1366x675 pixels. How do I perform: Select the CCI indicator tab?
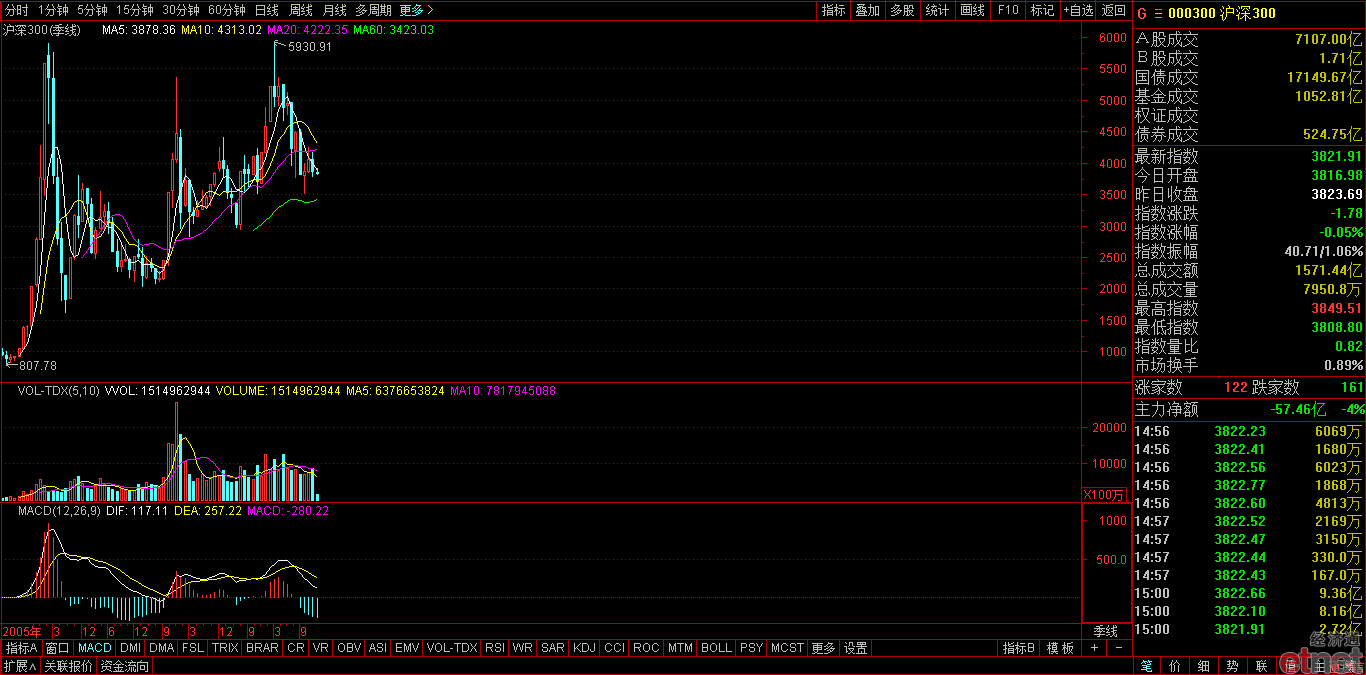(x=614, y=648)
